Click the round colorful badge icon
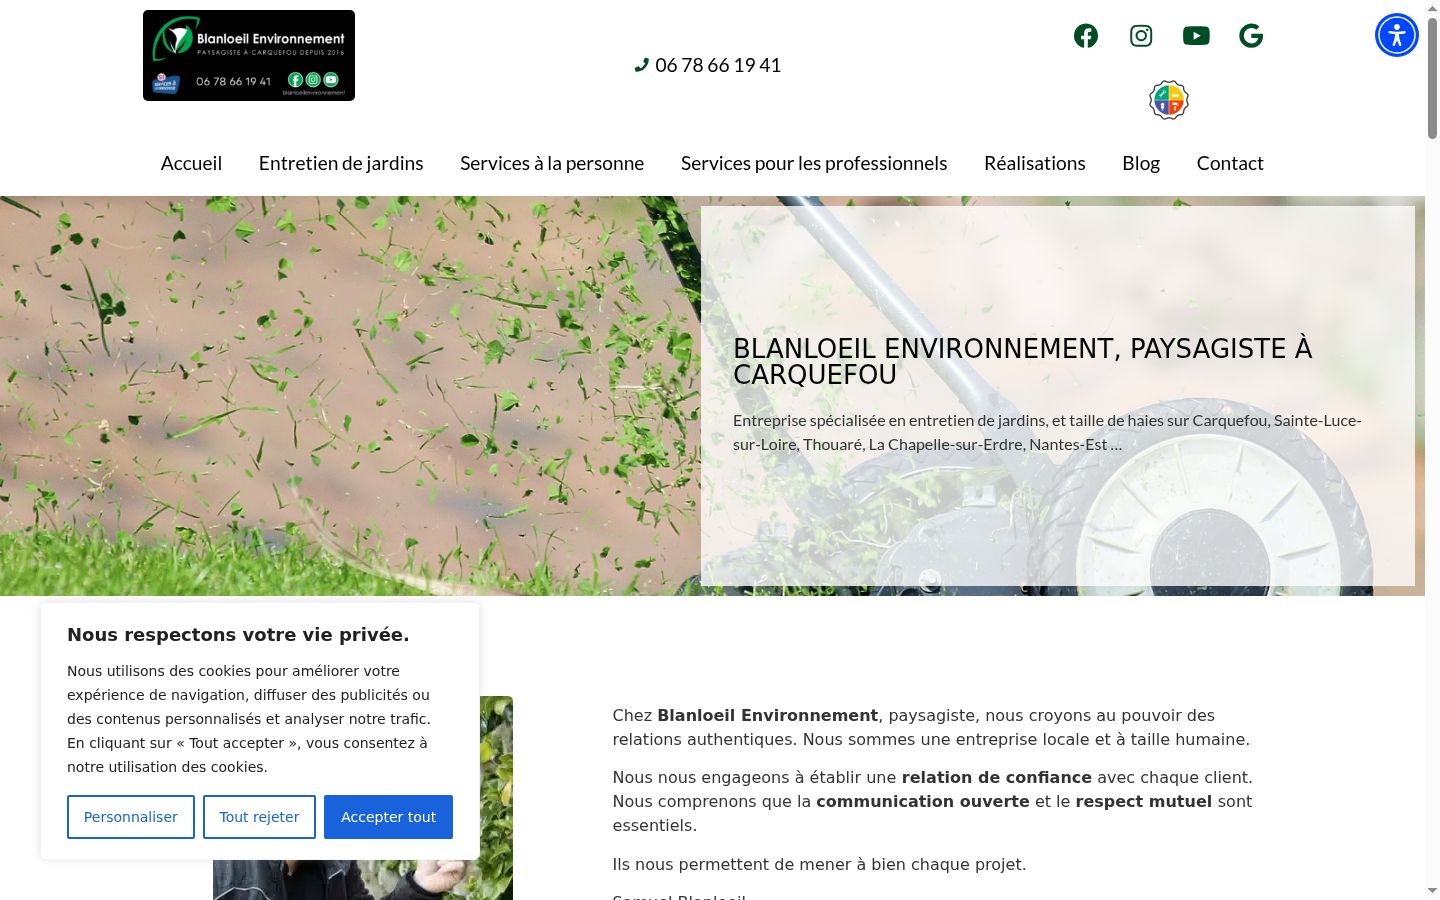This screenshot has width=1440, height=900. [1169, 100]
